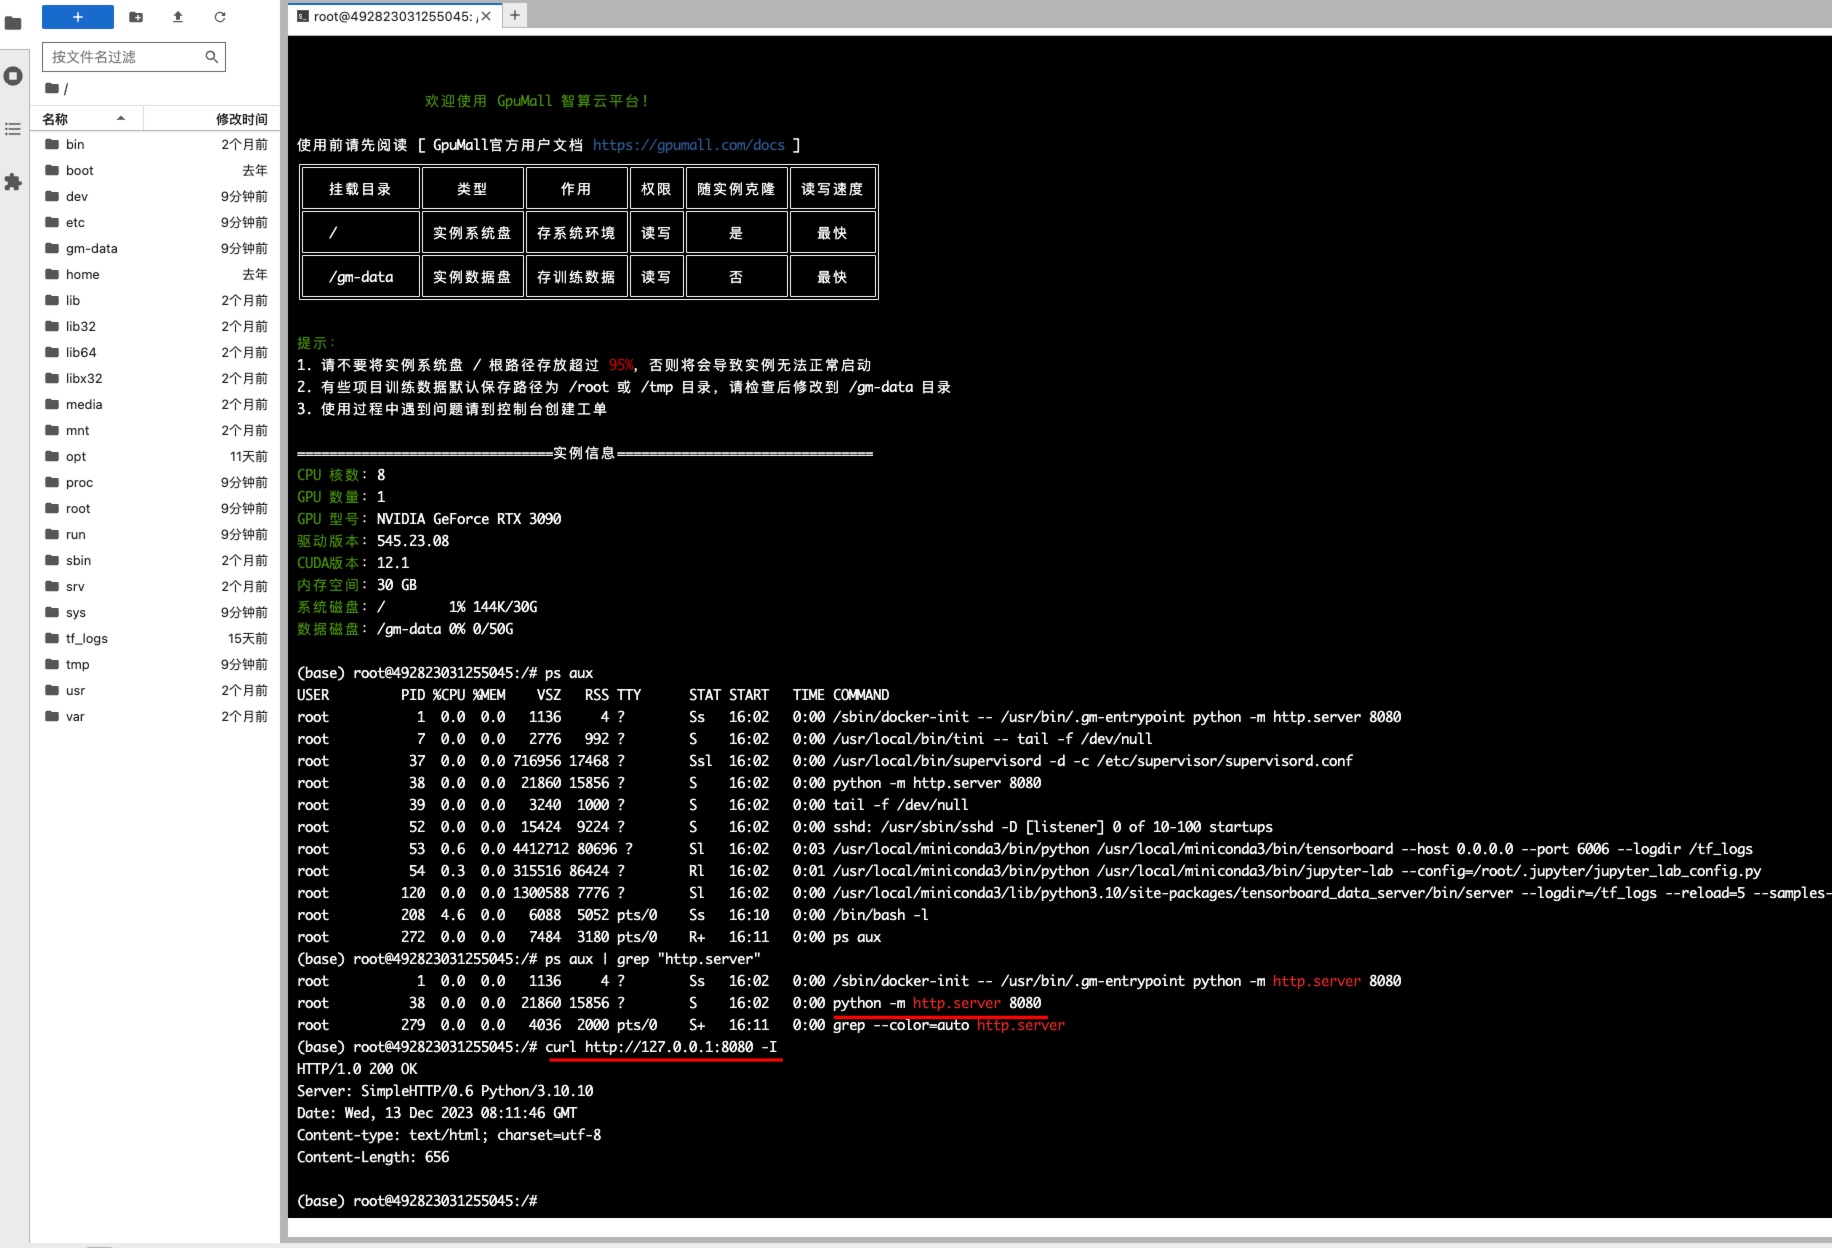Viewport: 1832px width, 1248px height.
Task: Select the lib32 folder
Action: coord(156,327)
